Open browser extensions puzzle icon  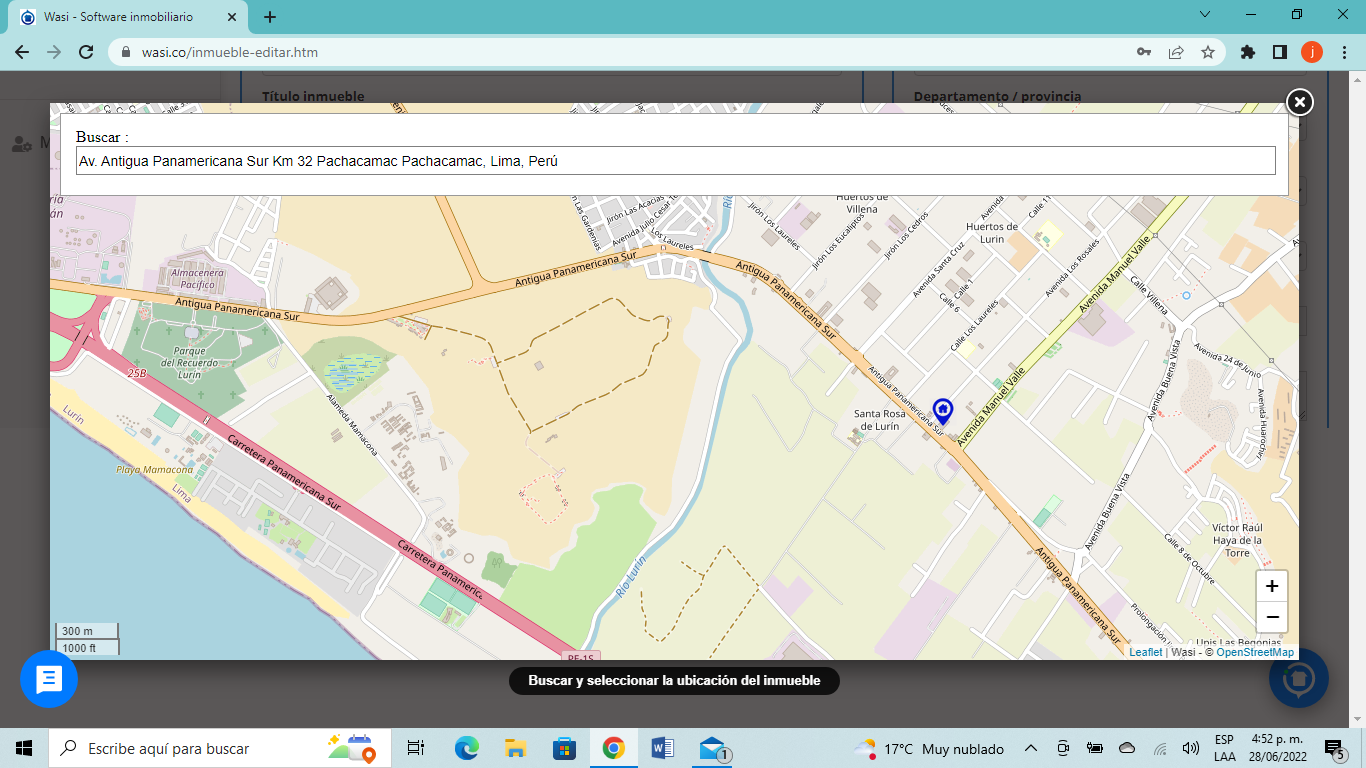[x=1247, y=52]
